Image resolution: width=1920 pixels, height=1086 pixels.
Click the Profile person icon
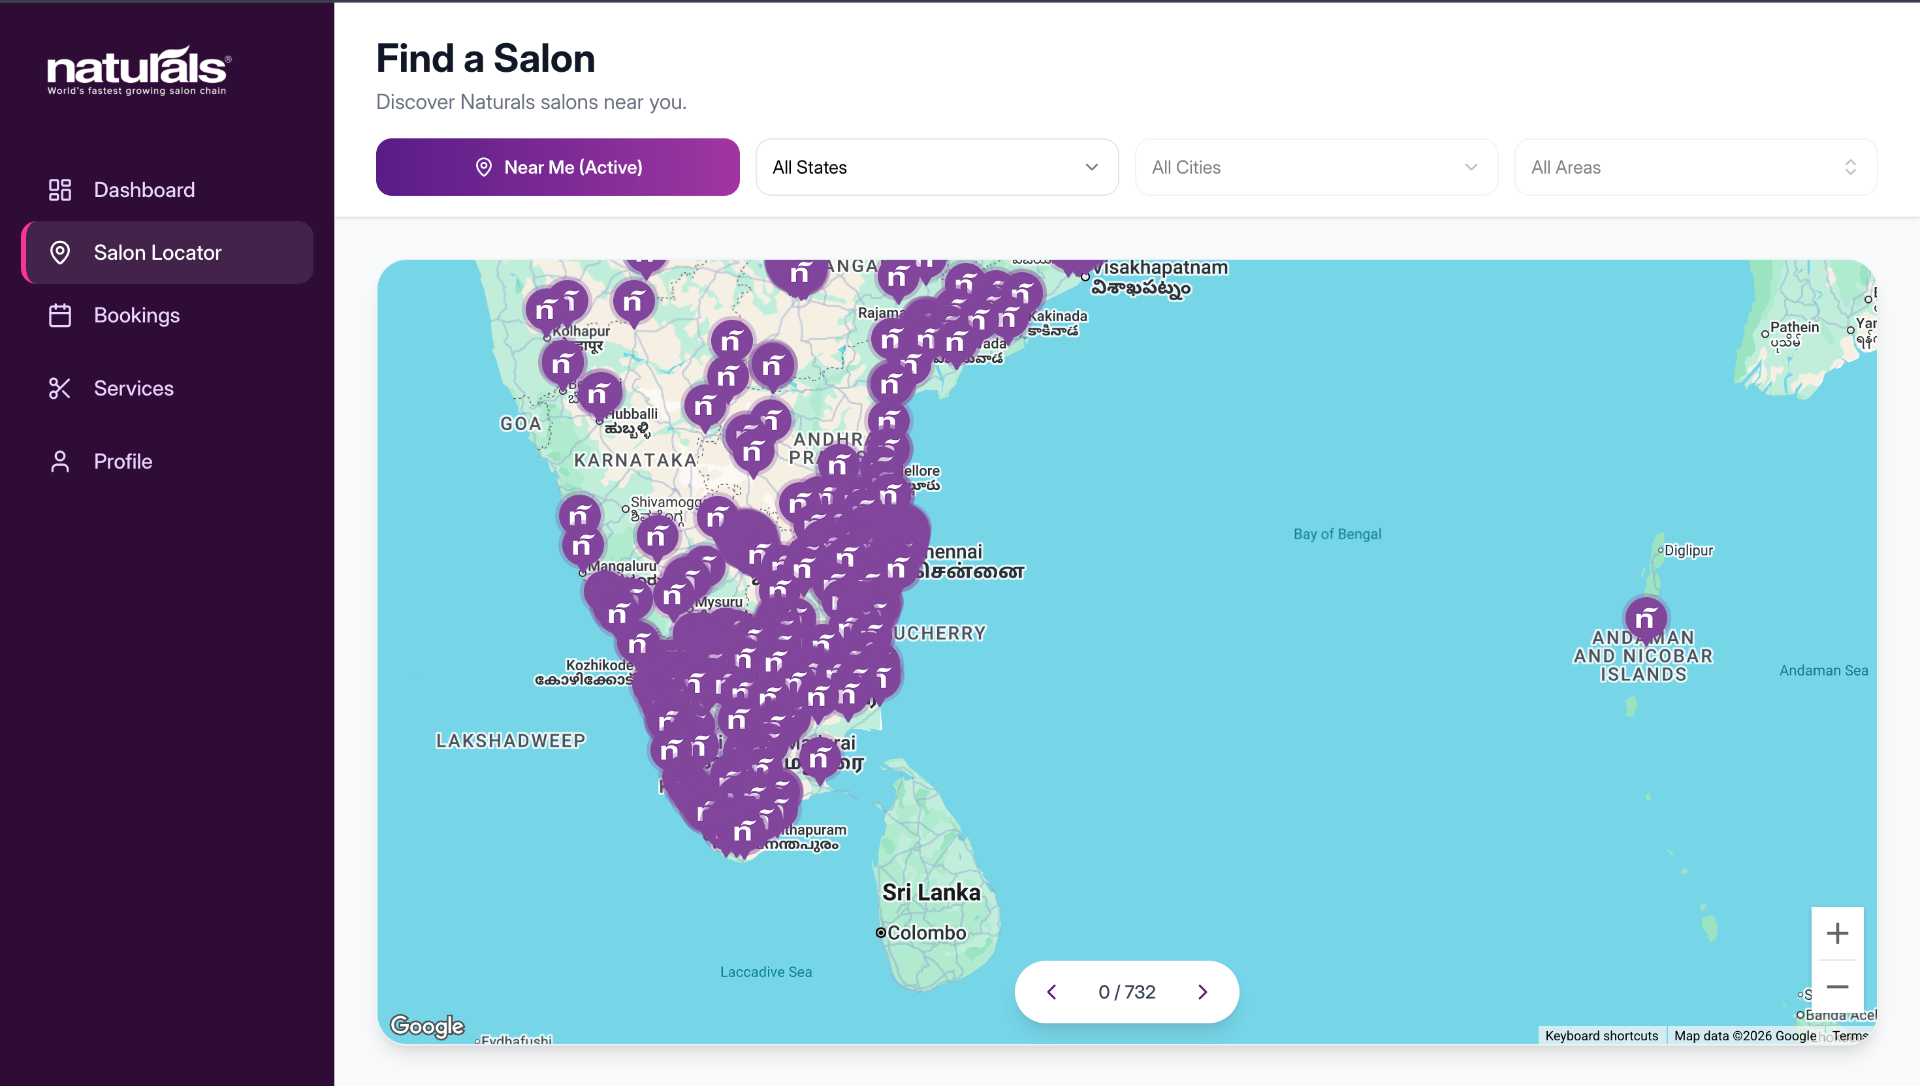click(60, 461)
